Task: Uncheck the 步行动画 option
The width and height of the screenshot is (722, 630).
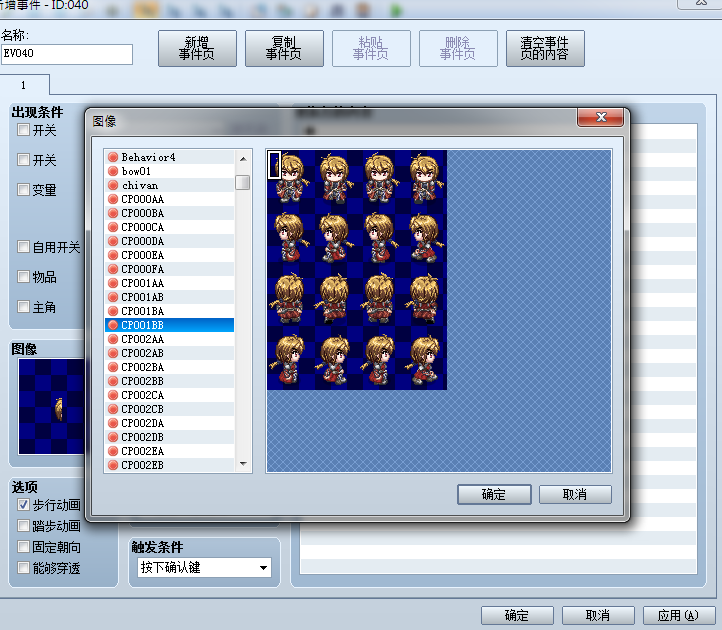Action: coord(23,505)
